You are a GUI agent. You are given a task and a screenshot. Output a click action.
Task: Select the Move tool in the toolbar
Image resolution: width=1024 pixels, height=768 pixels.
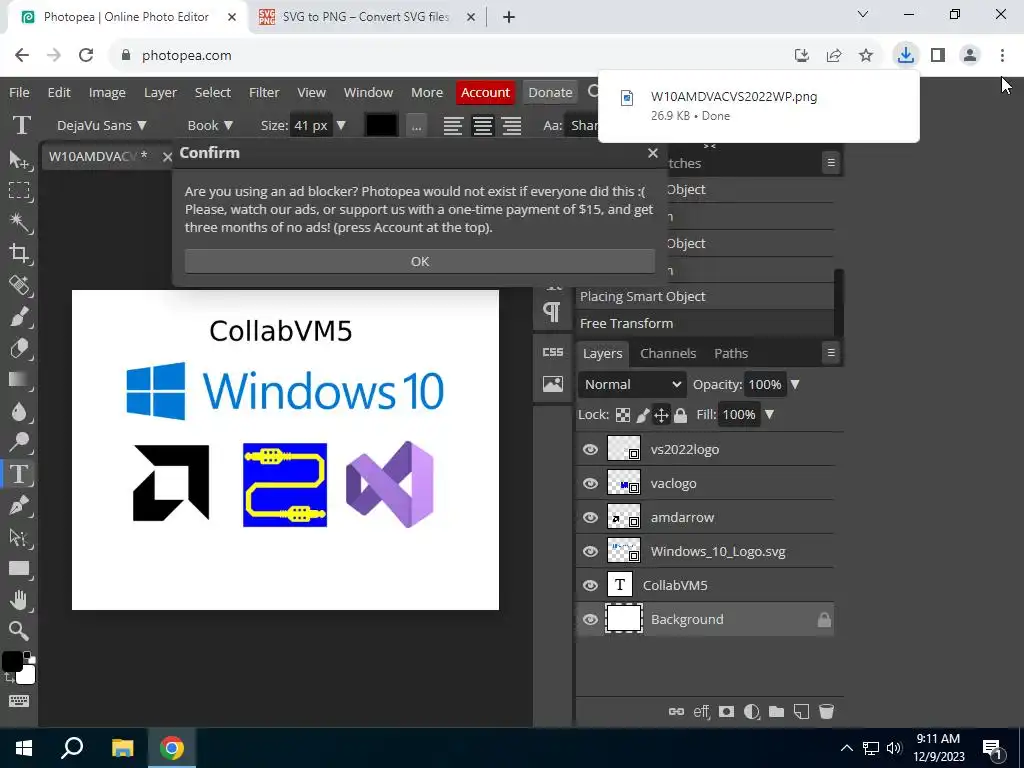coord(19,159)
